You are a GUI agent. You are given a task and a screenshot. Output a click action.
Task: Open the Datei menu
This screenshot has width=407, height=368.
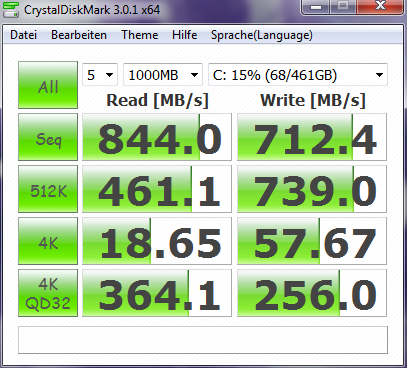coord(23,35)
